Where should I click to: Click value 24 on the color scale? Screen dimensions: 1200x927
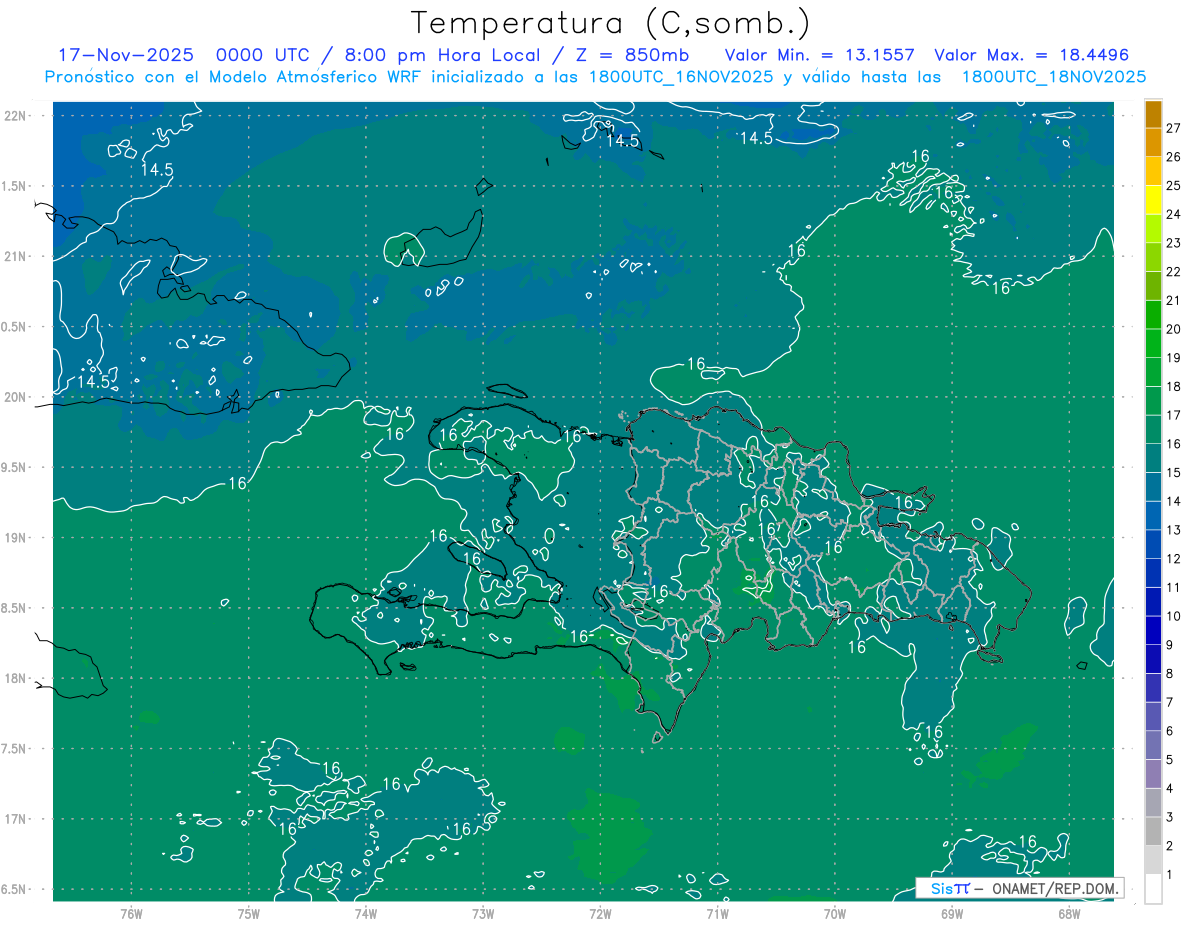[1174, 214]
